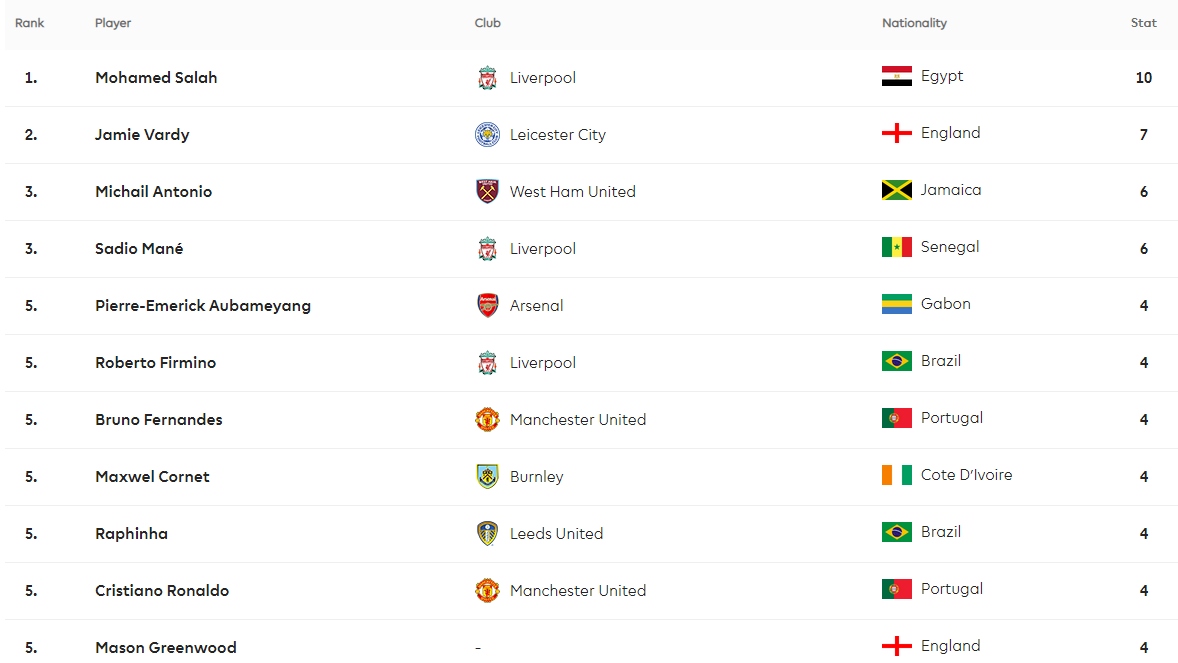
Task: Click the Stat column header
Action: click(x=1143, y=23)
